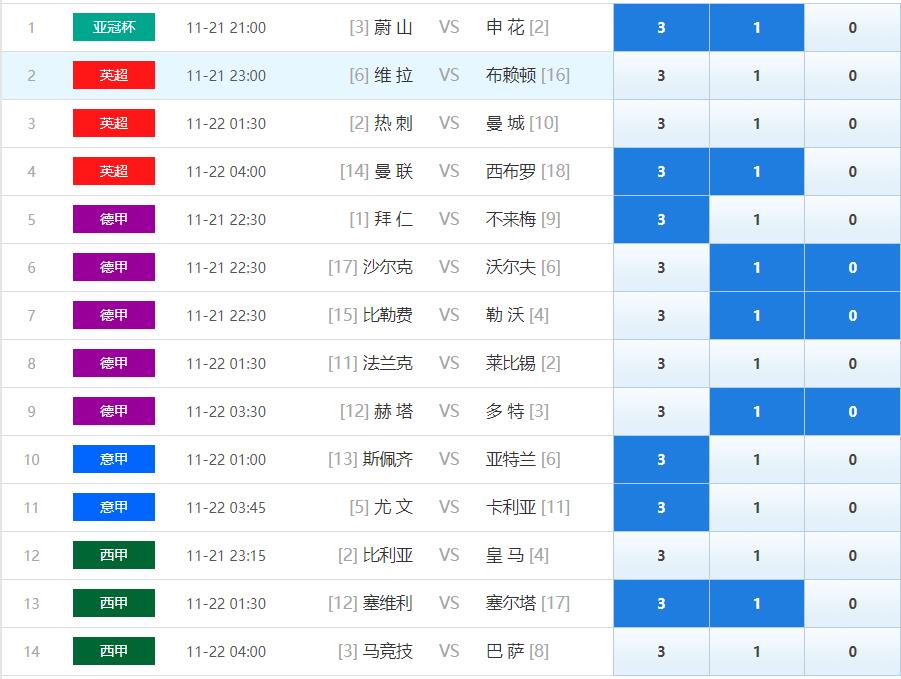Pick result 0 for 斯佩齐 vs 亚特兰
Image resolution: width=901 pixels, height=679 pixels.
pyautogui.click(x=852, y=460)
